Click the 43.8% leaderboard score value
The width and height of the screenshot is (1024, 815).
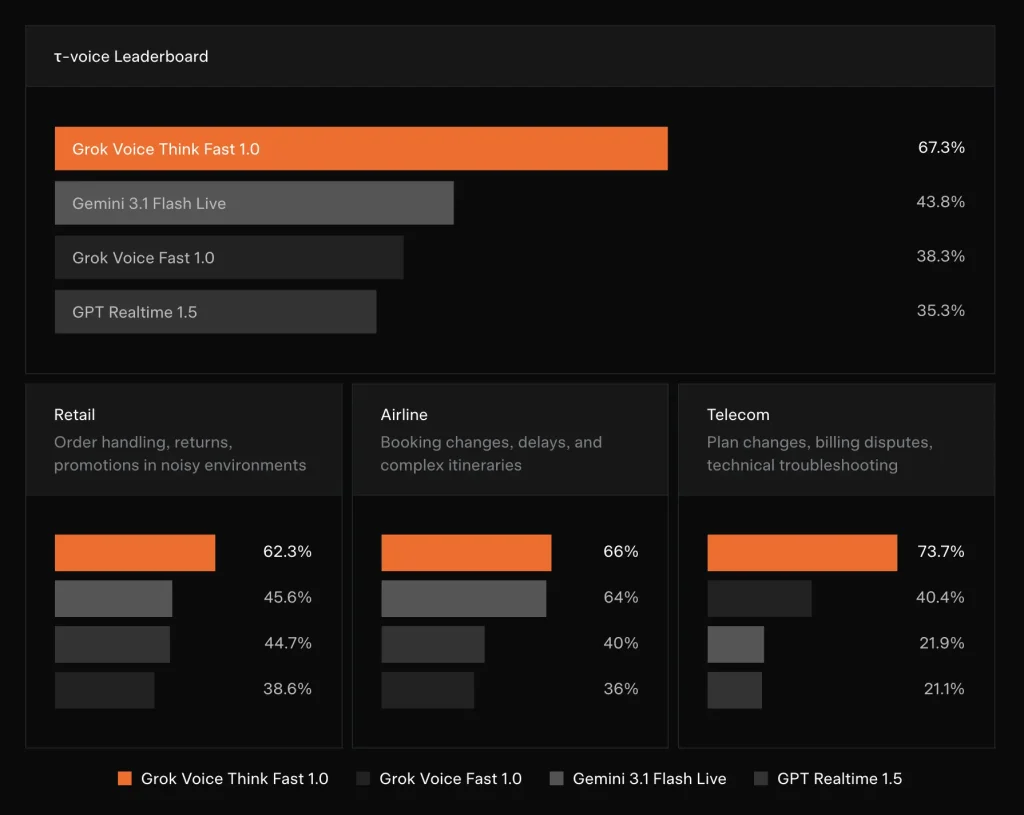[x=941, y=202]
